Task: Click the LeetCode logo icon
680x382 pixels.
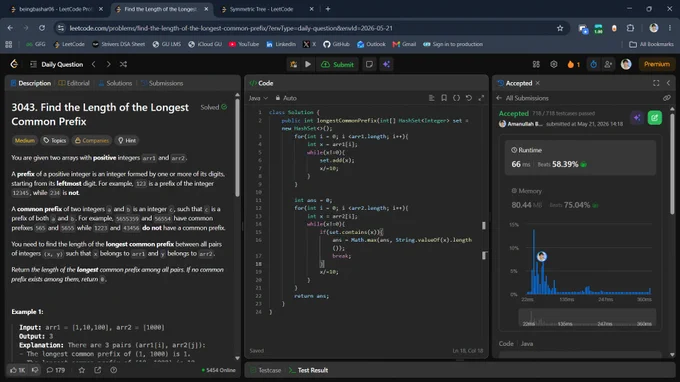Action: [14, 64]
